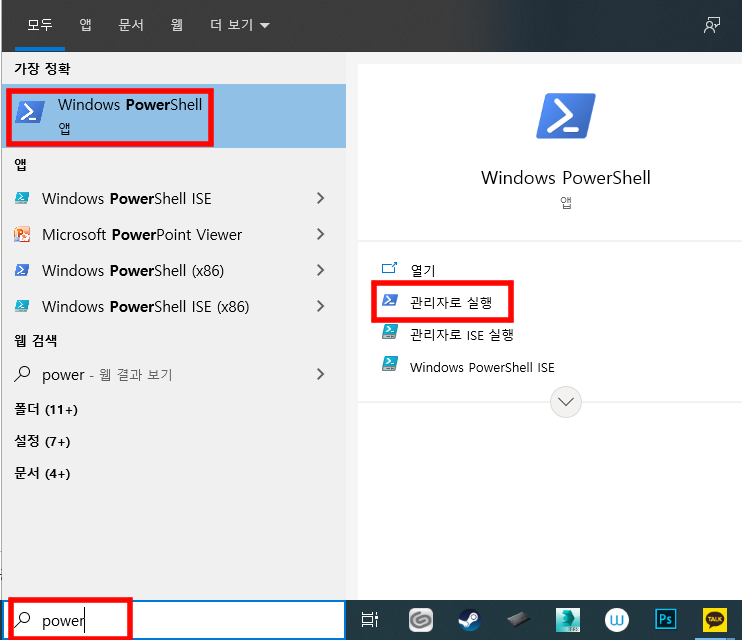742x640 pixels.
Task: Switch to the 문서 tab
Action: [x=131, y=25]
